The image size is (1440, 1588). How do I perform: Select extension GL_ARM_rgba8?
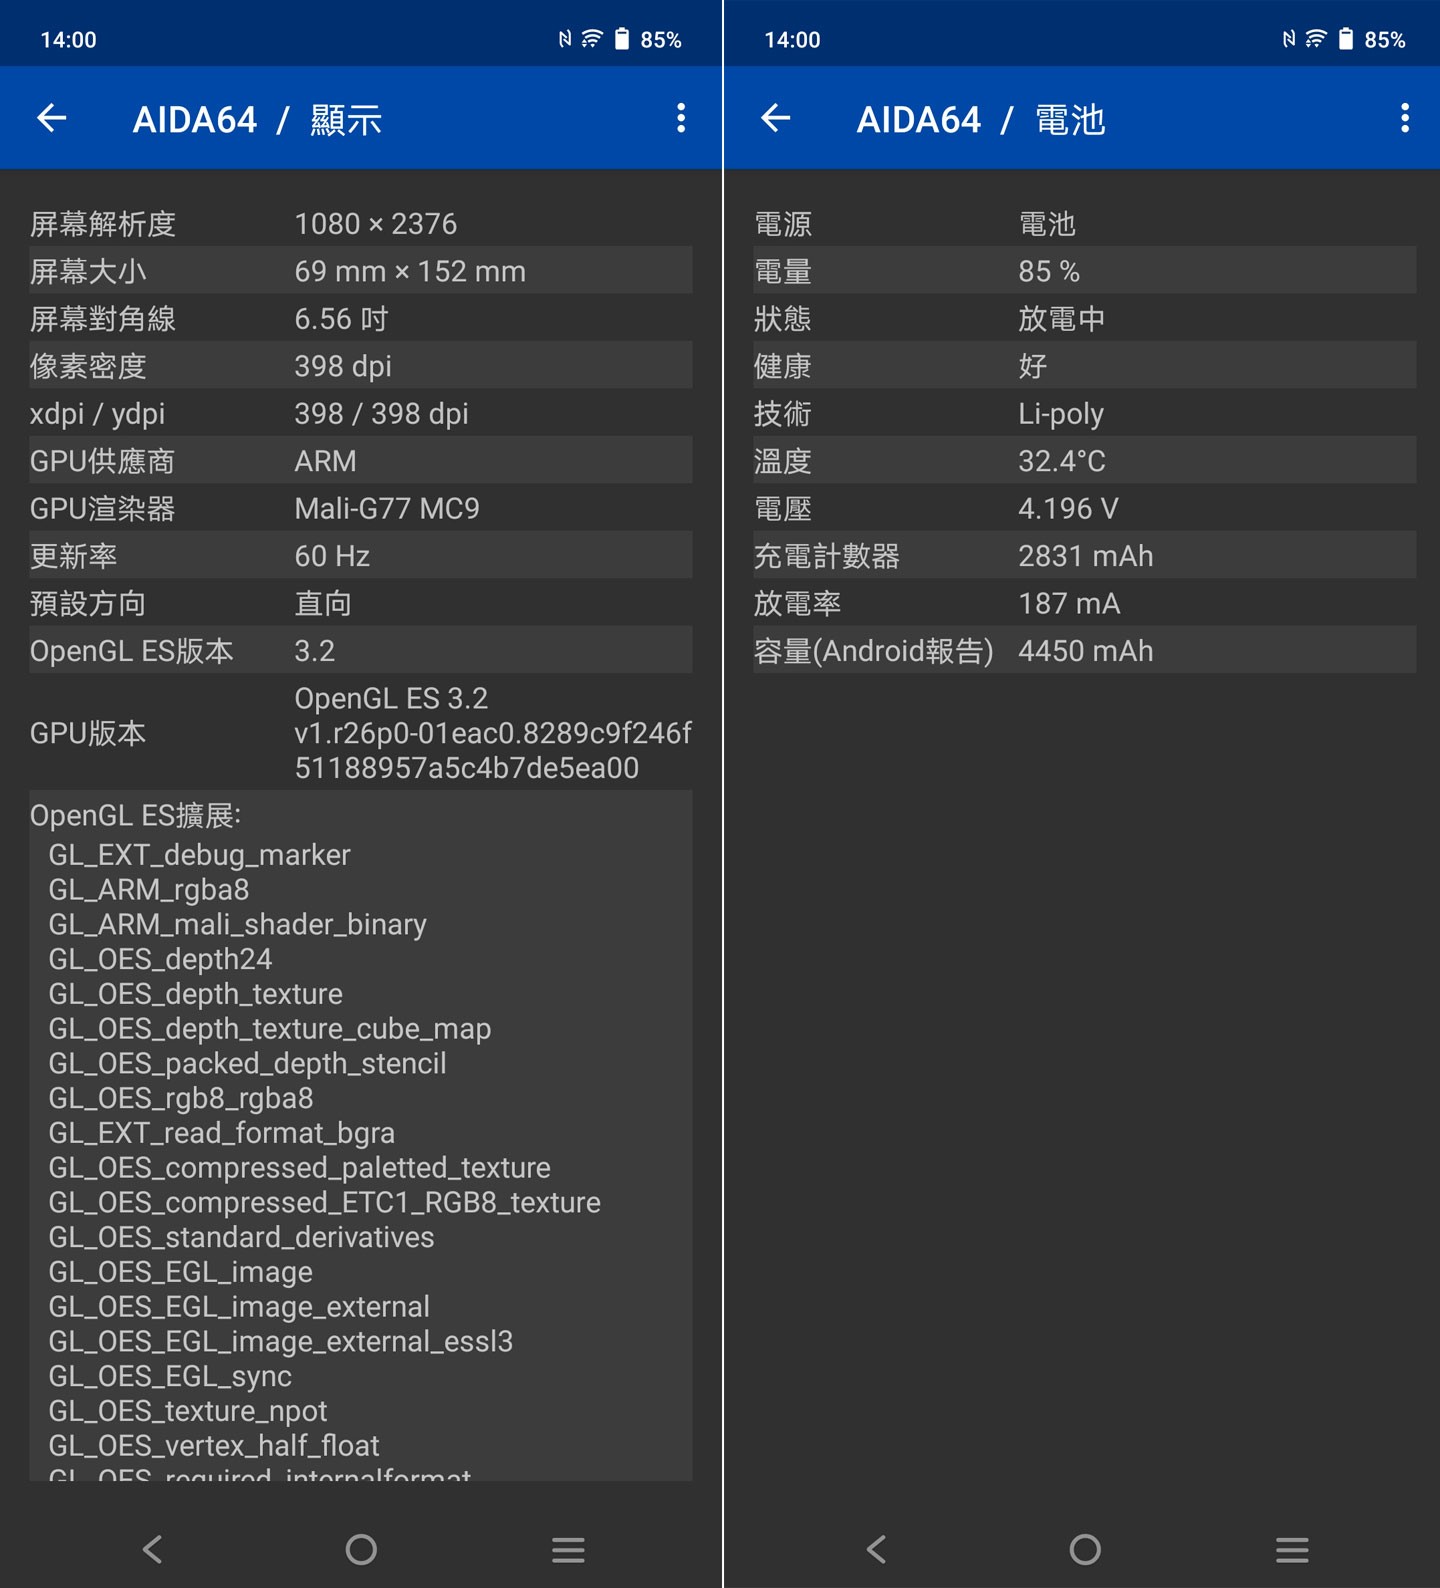click(x=149, y=889)
